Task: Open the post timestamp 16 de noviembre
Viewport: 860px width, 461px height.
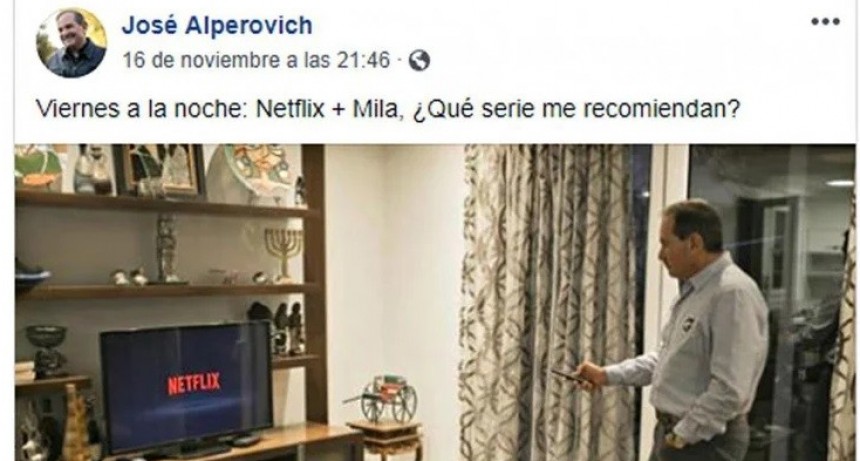Action: (256, 60)
